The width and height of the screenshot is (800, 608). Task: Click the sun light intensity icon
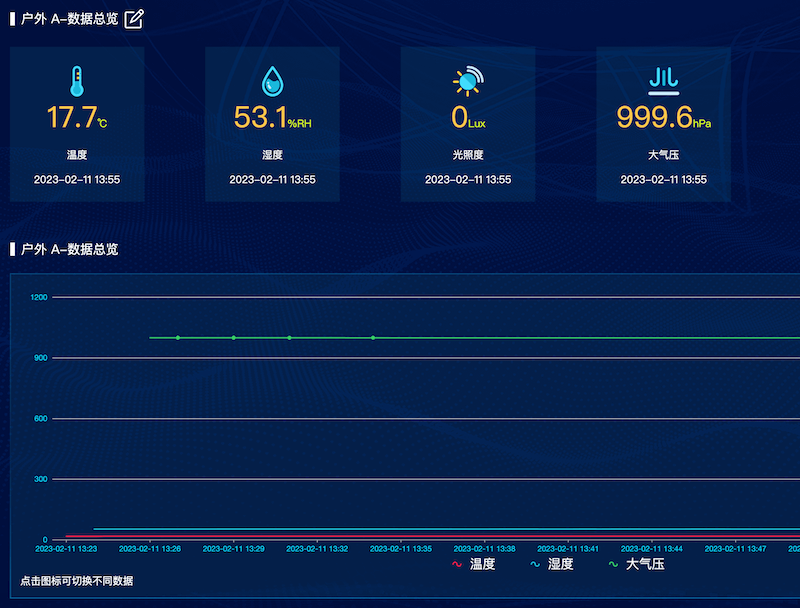coord(467,81)
